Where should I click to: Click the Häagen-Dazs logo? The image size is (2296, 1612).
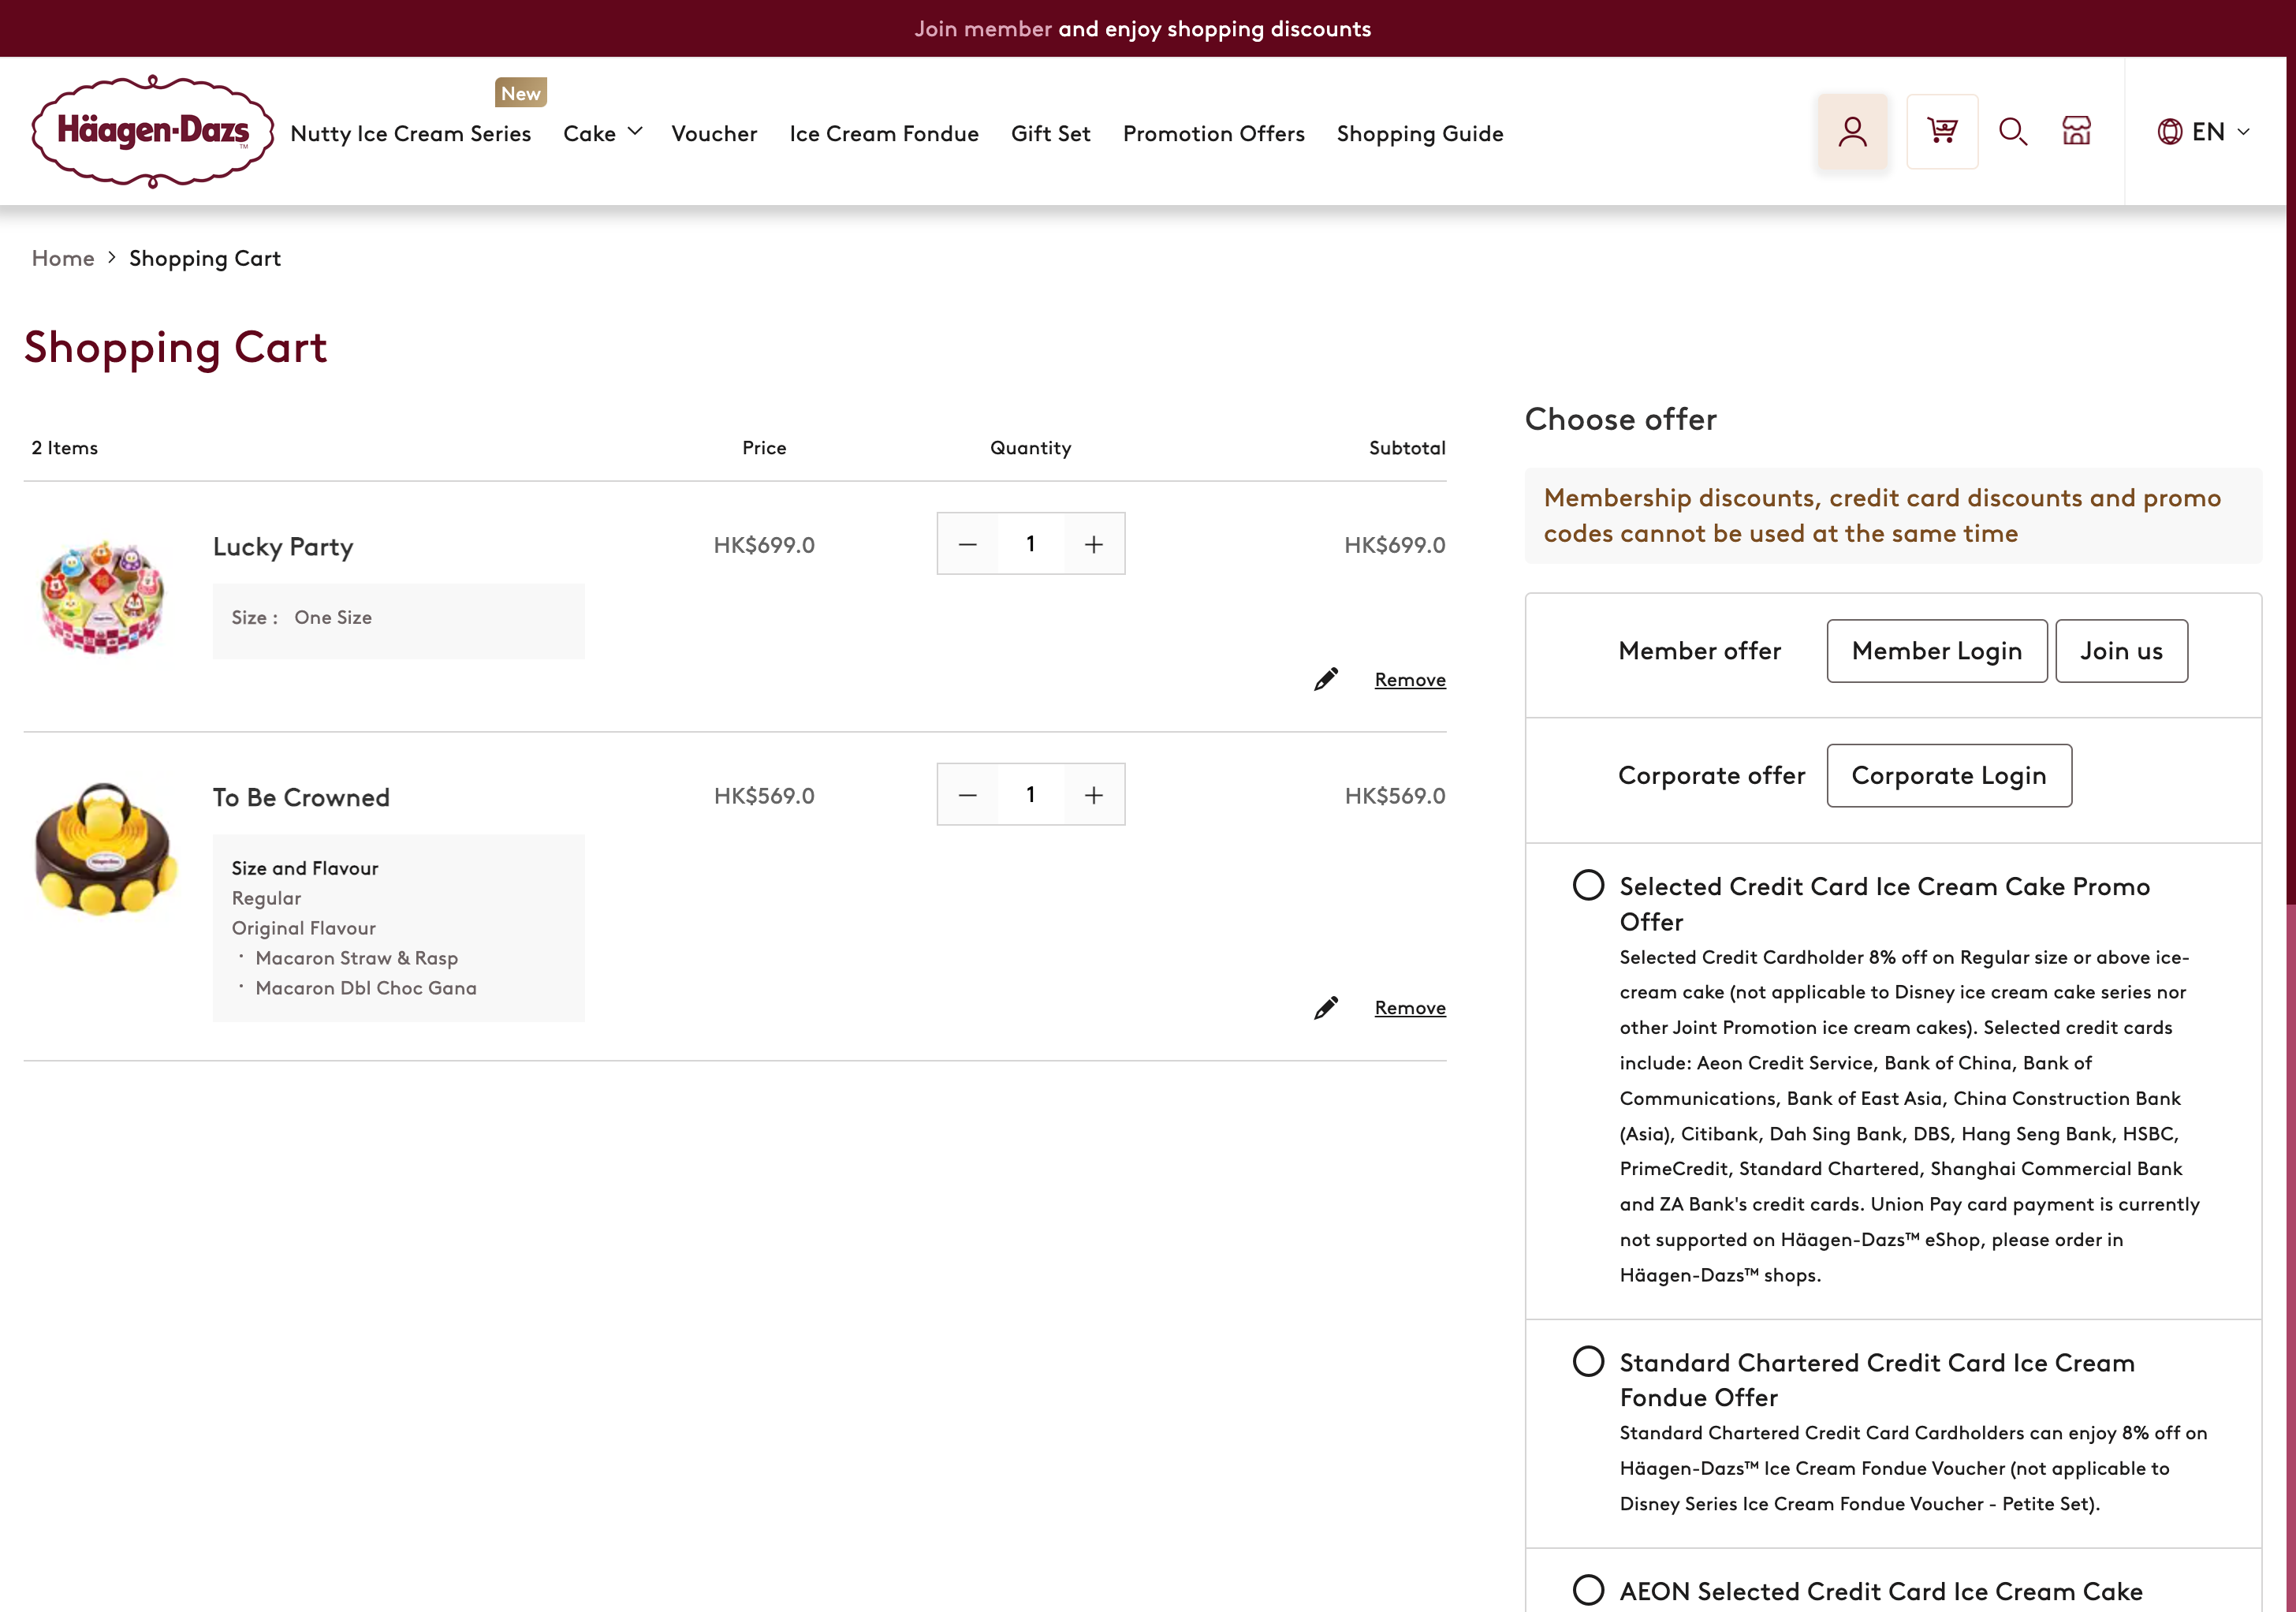coord(152,131)
